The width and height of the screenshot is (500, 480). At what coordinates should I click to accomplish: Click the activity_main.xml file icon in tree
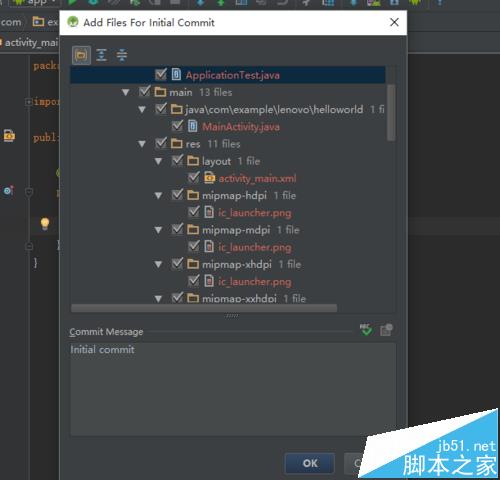[209, 178]
